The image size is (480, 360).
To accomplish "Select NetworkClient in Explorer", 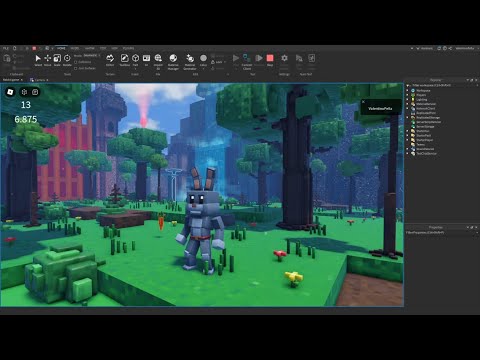I will 425,108.
